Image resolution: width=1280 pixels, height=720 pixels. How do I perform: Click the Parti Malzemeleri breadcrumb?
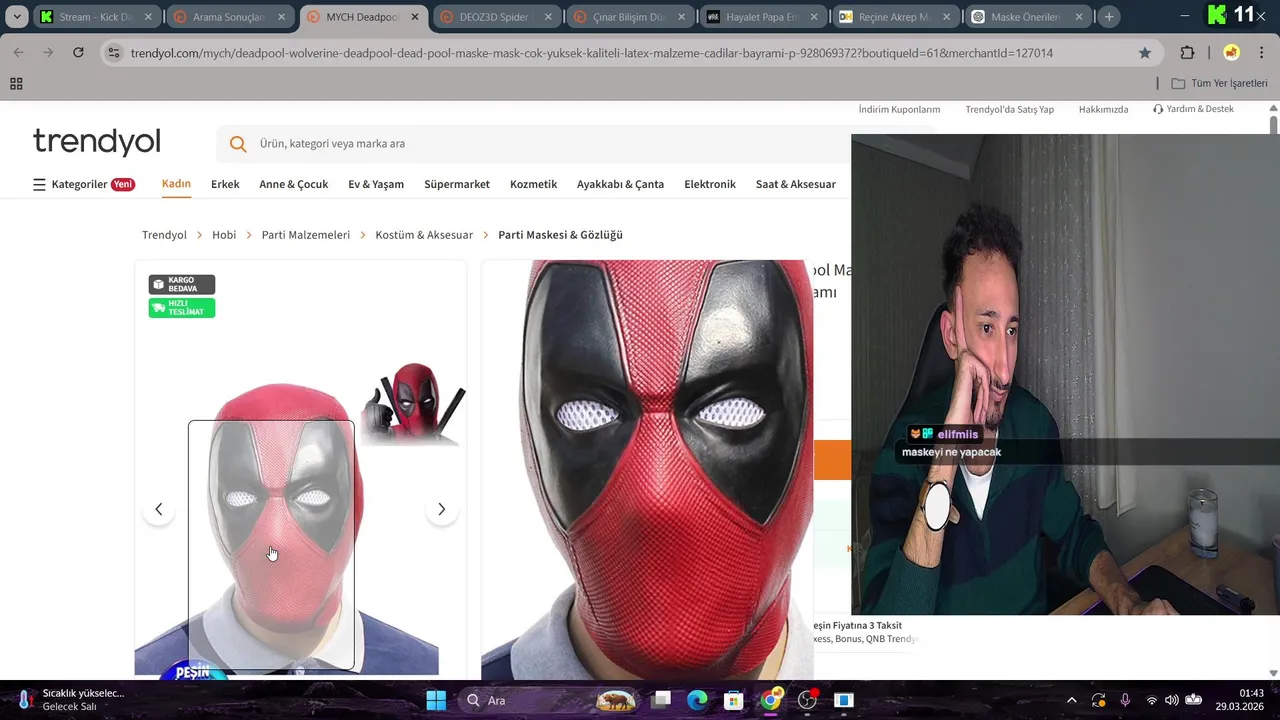pyautogui.click(x=306, y=235)
